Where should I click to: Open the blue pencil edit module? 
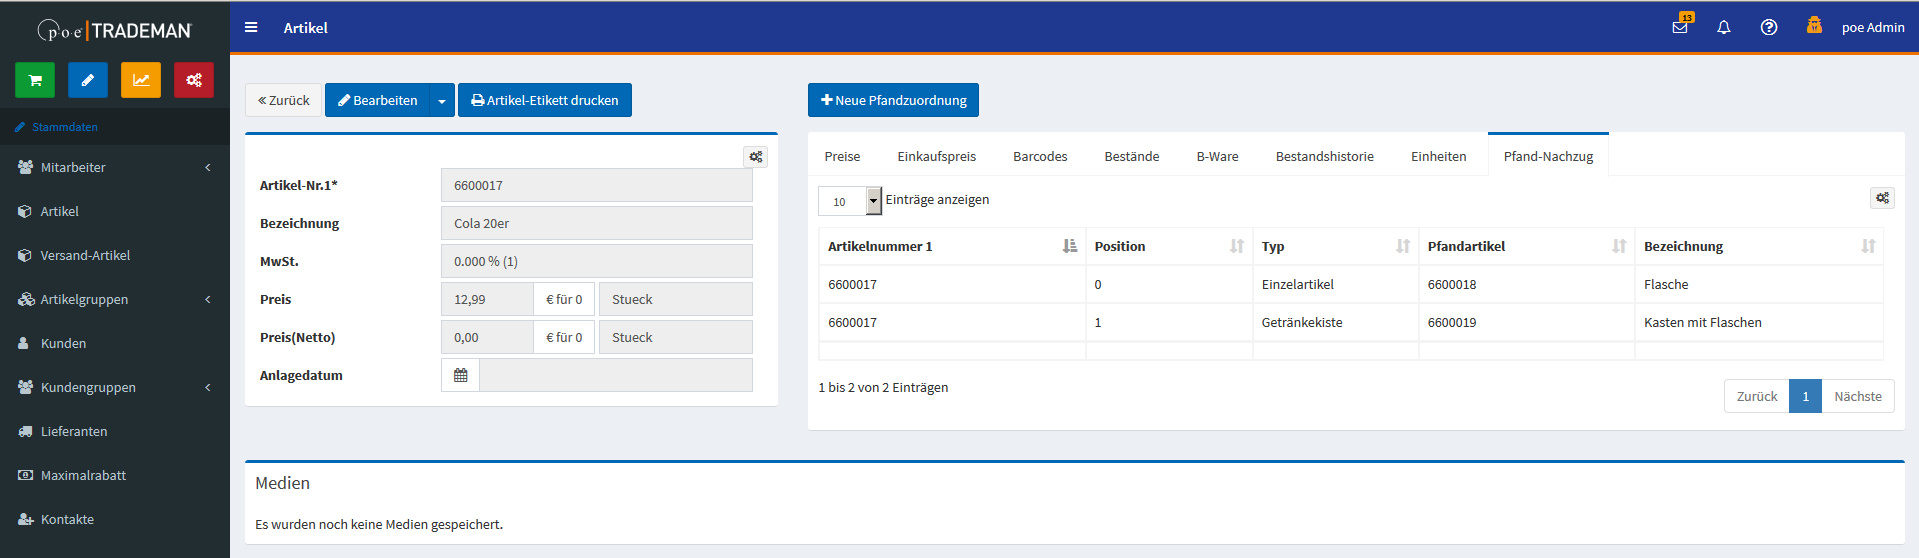(88, 80)
